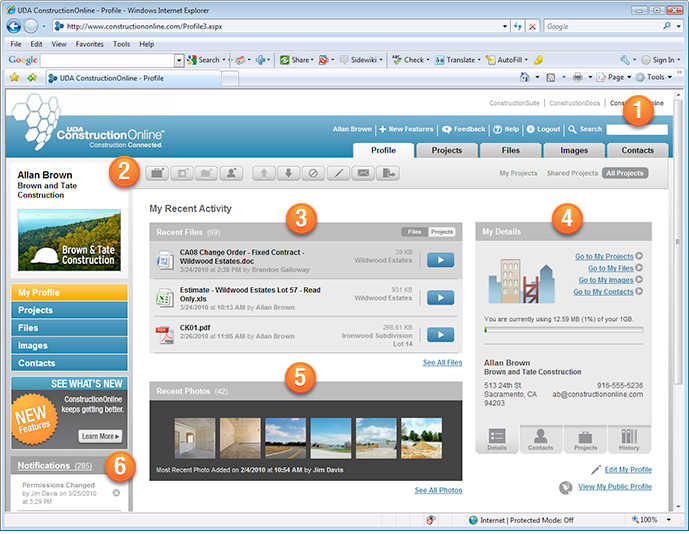The height and width of the screenshot is (534, 689).
Task: Click Edit My Profile link
Action: pyautogui.click(x=628, y=470)
